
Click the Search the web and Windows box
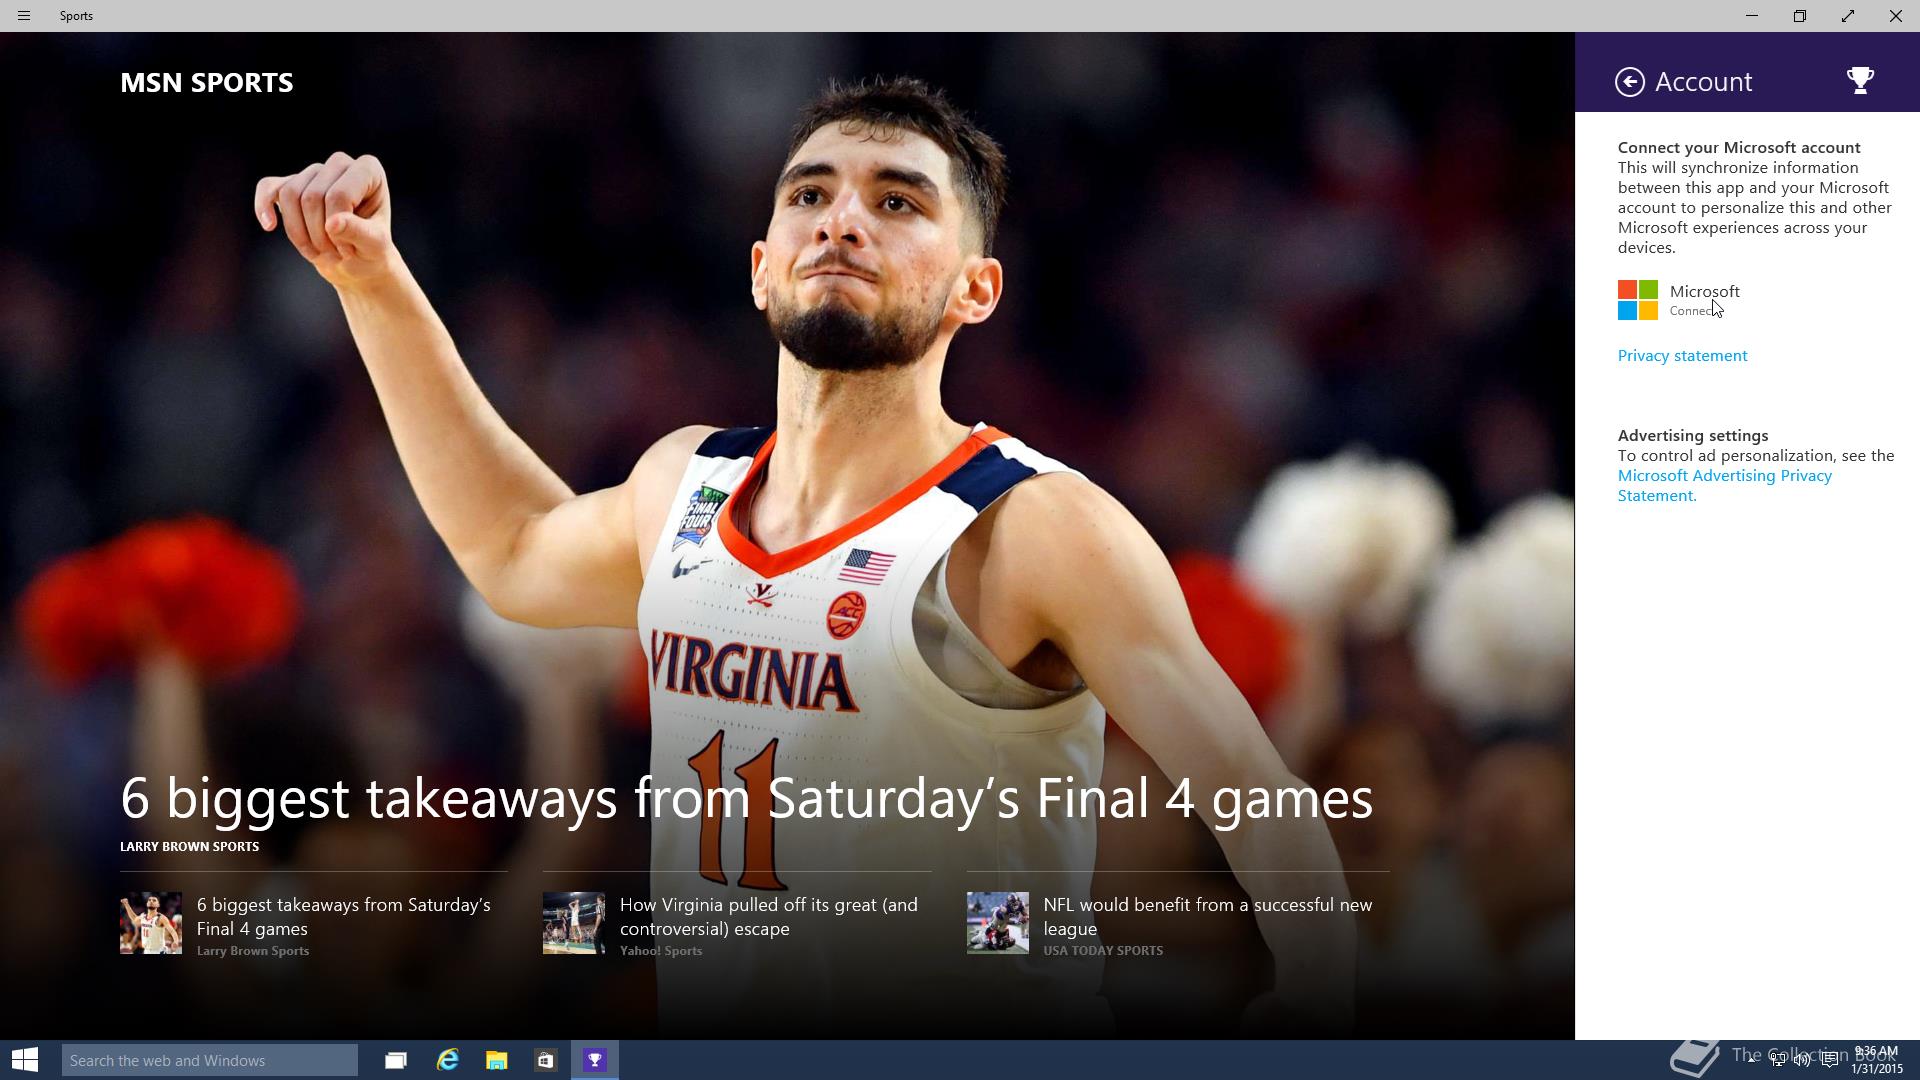point(210,1060)
